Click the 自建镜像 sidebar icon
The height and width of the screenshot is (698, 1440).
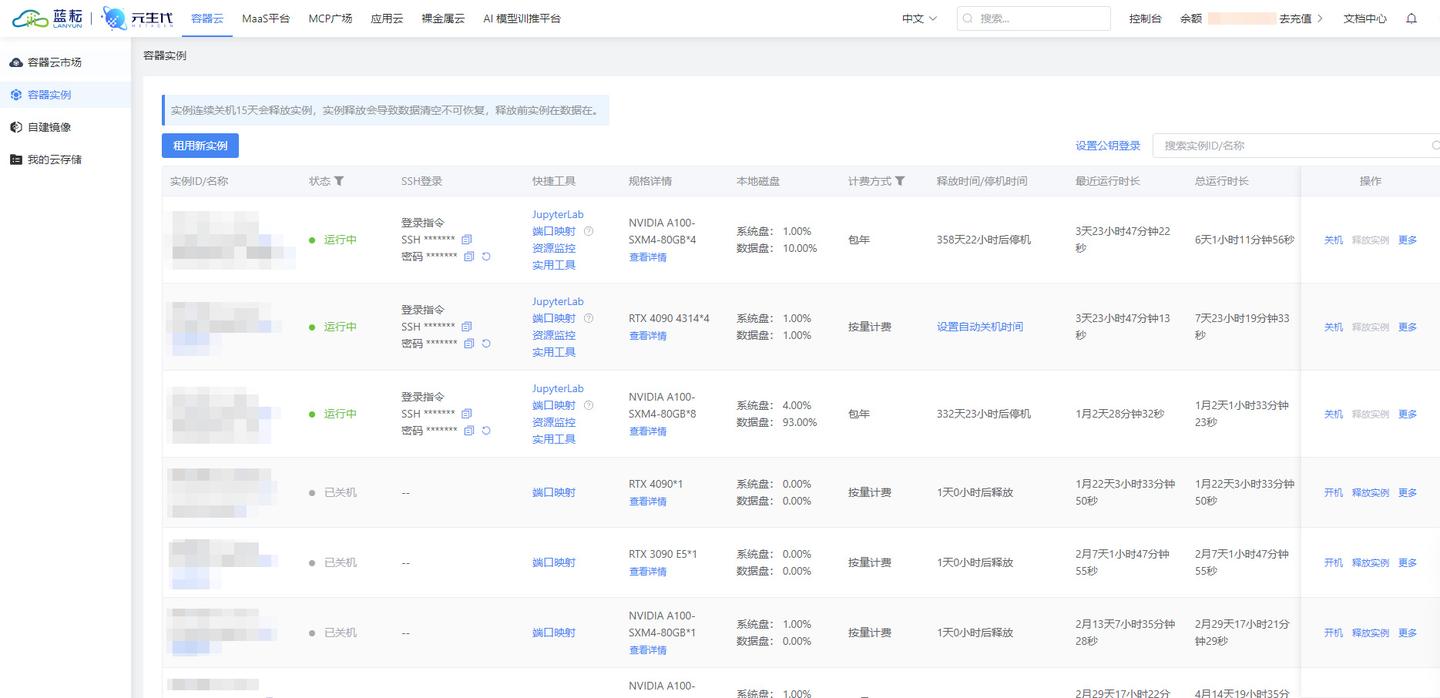[x=16, y=128]
